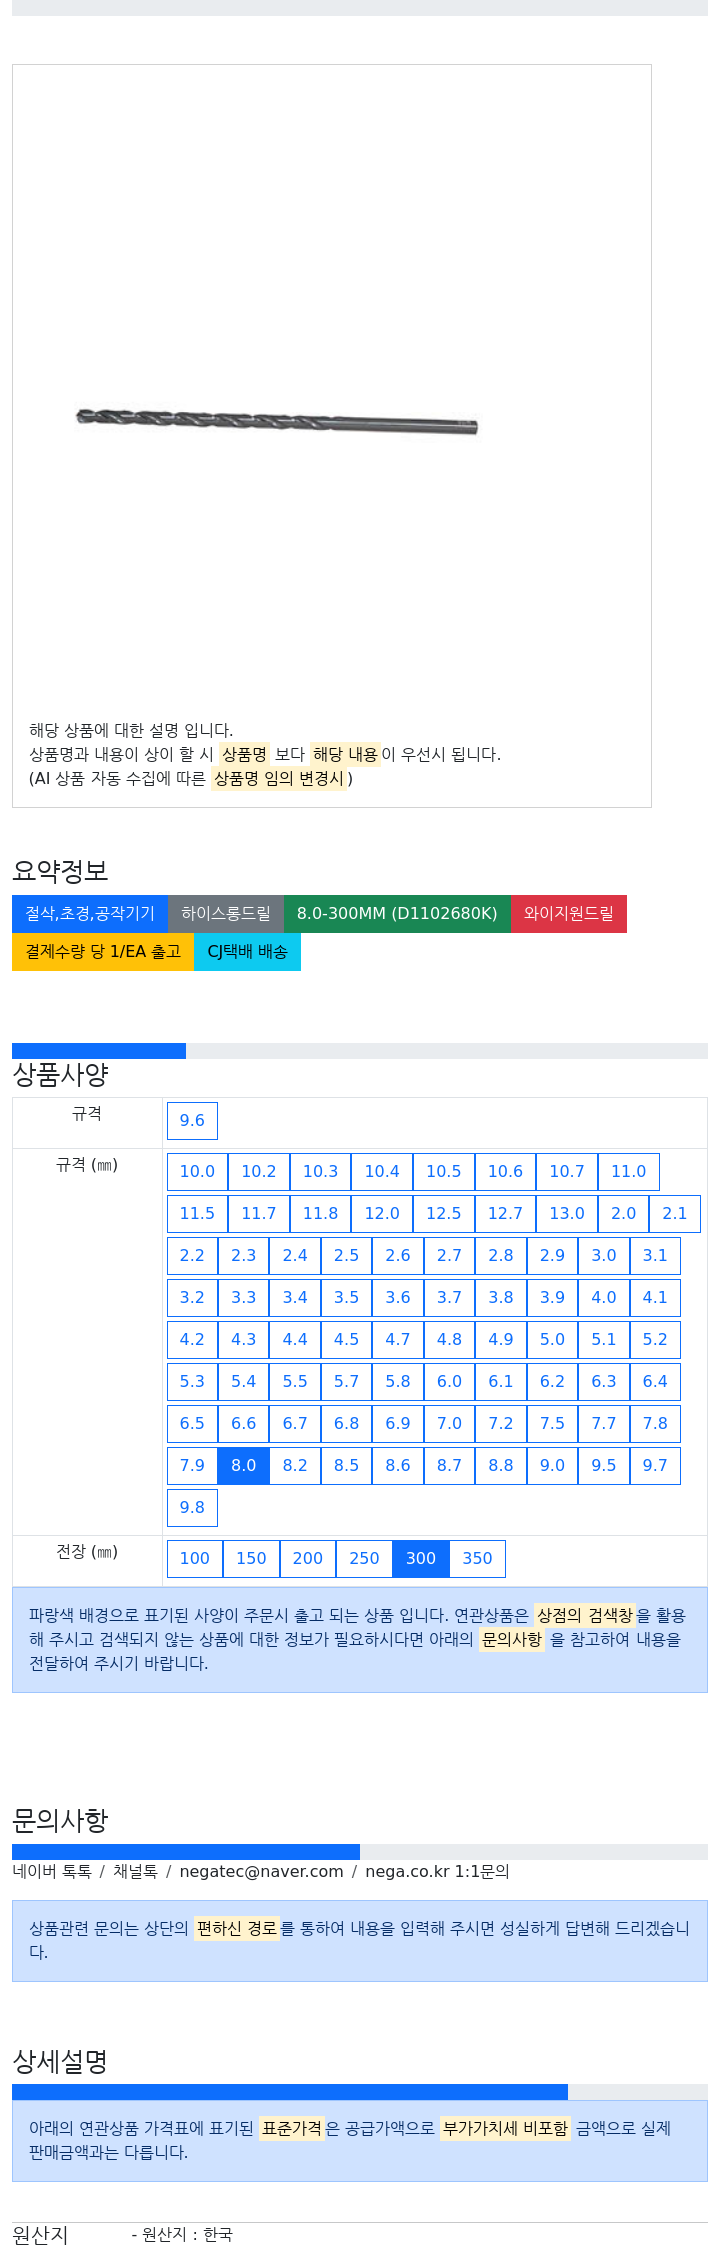Select the 절삭,초경,공작기기 category tag

click(x=90, y=913)
